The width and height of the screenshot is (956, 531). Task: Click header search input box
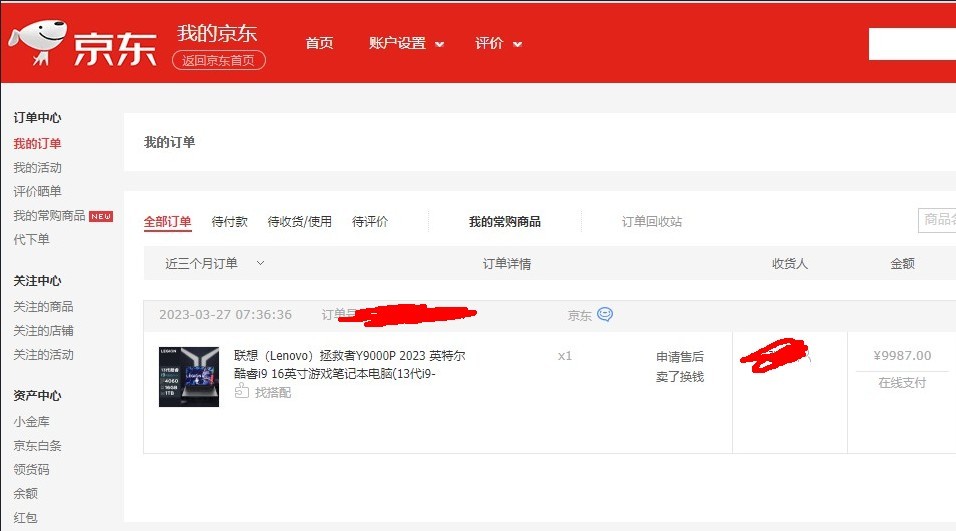click(912, 44)
